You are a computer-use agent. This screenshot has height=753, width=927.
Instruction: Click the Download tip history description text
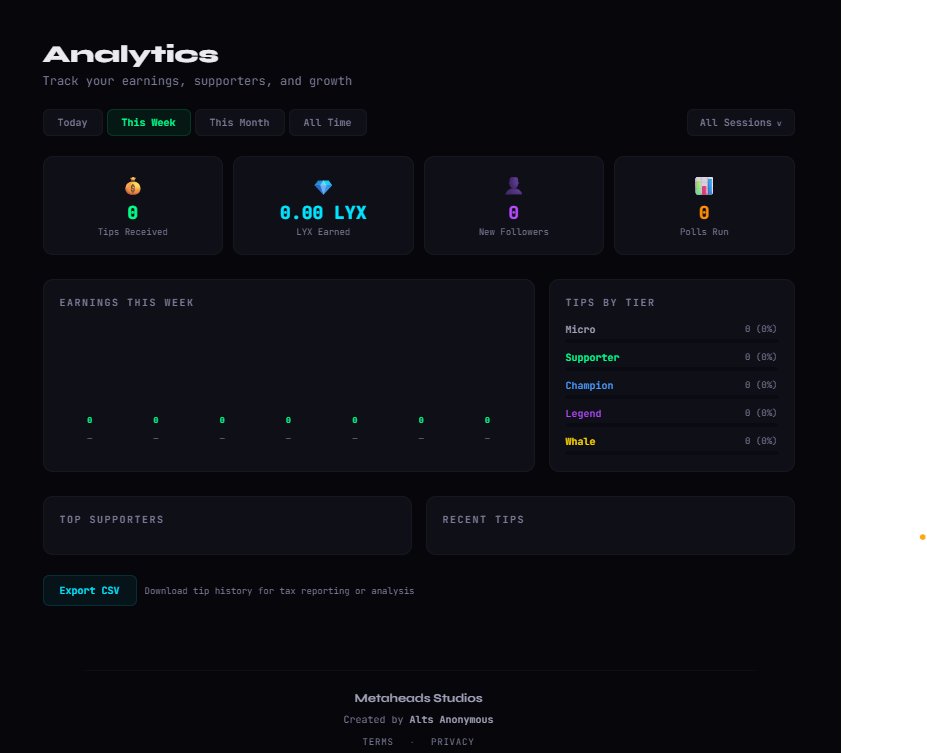pos(279,590)
